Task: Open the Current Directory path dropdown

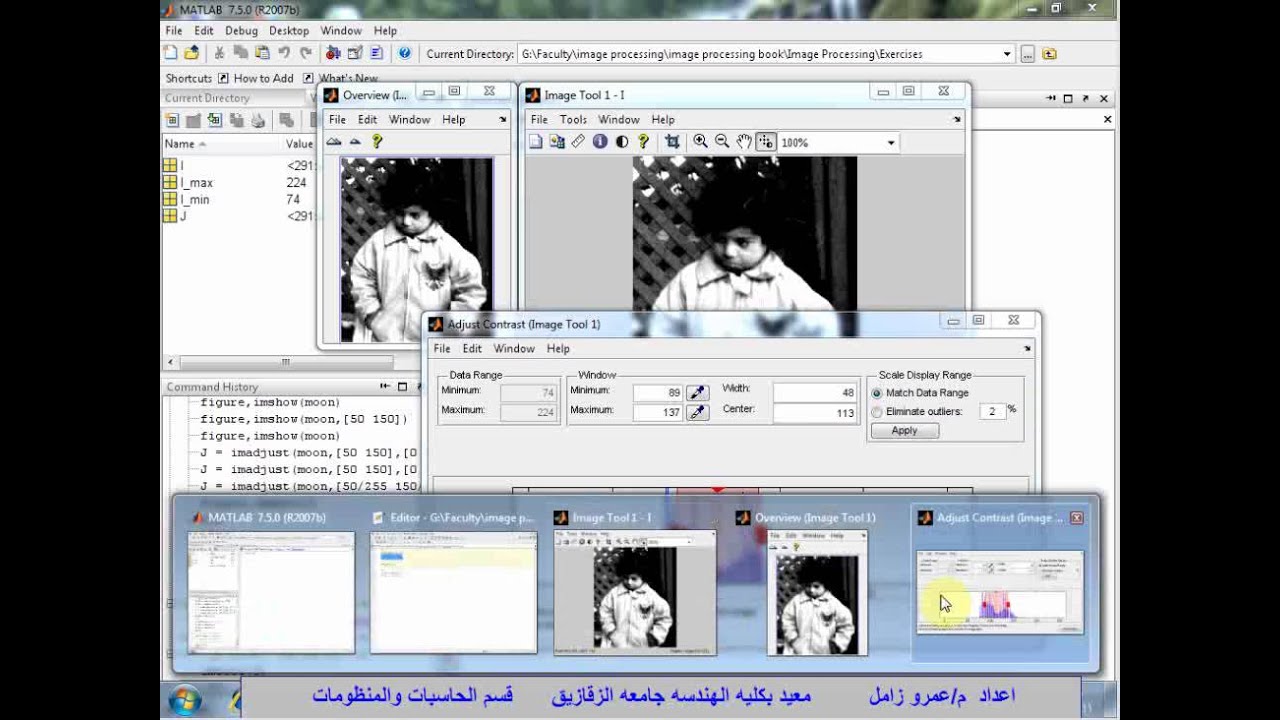Action: 1007,54
